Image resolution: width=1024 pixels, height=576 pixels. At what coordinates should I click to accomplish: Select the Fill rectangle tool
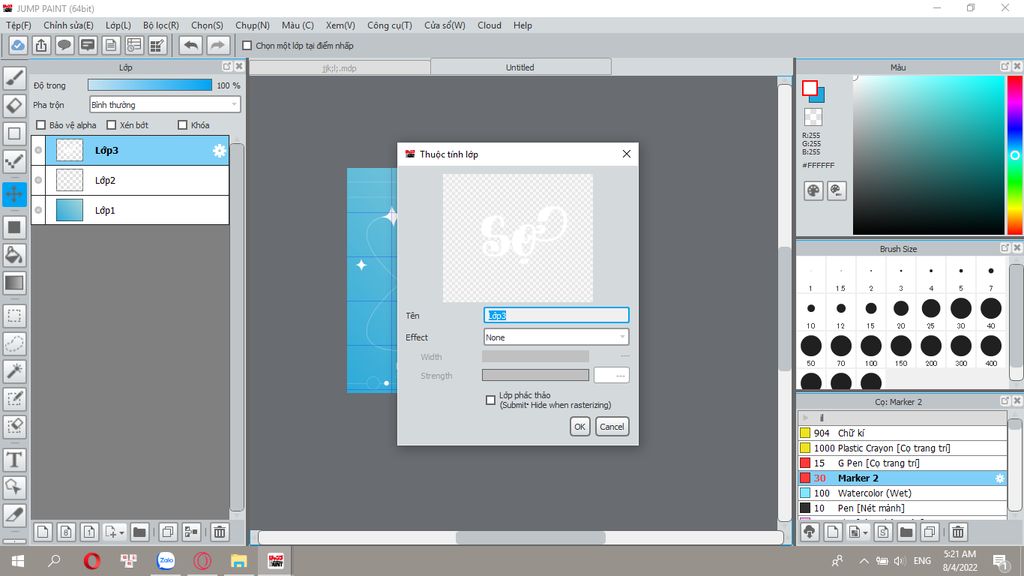(x=14, y=227)
